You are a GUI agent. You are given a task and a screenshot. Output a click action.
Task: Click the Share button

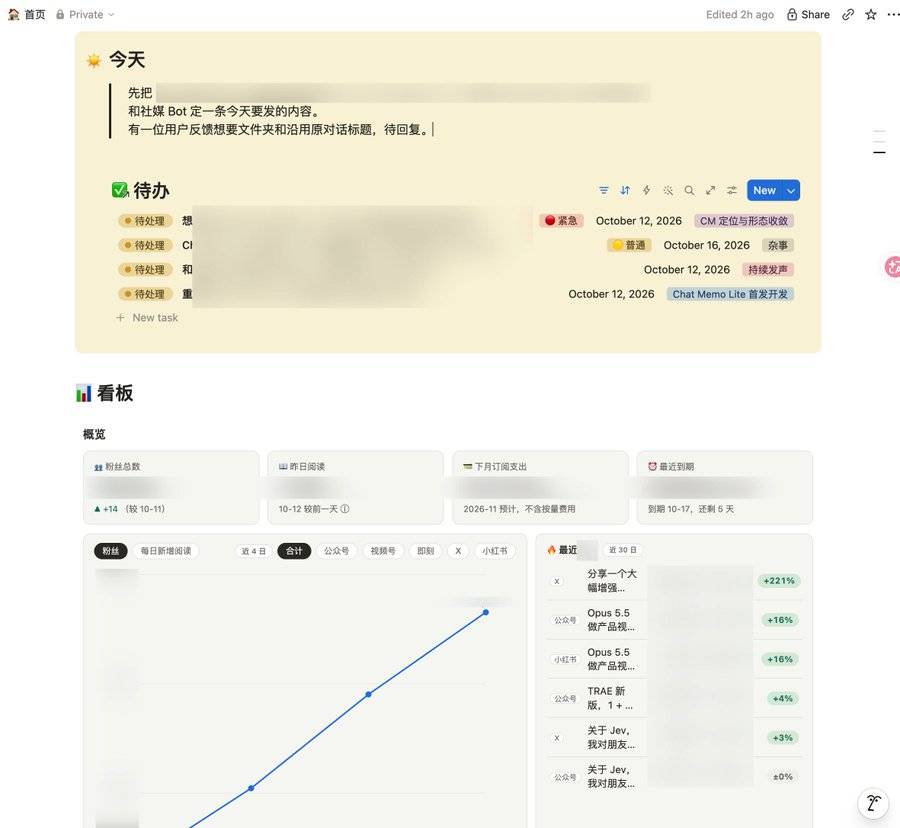(x=808, y=14)
